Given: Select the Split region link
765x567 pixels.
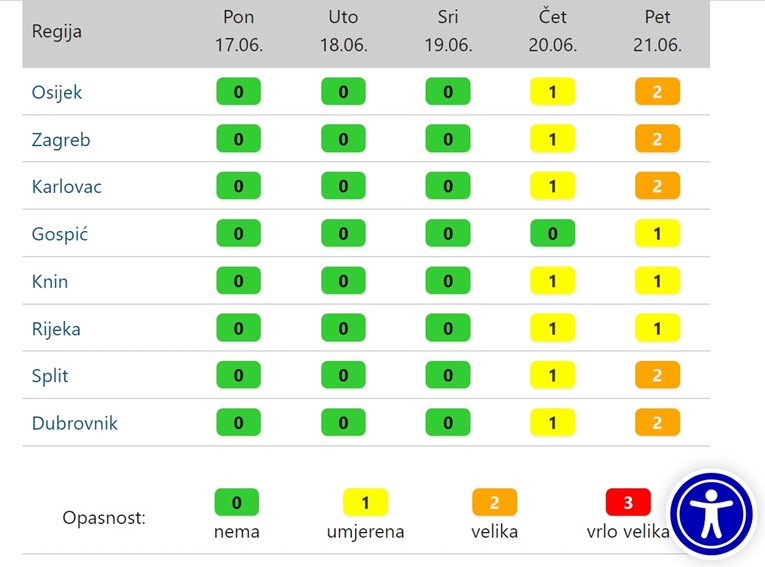Looking at the screenshot, I should (x=50, y=376).
